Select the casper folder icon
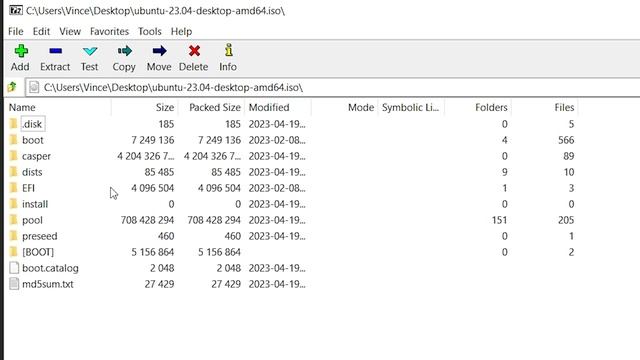 (14, 156)
